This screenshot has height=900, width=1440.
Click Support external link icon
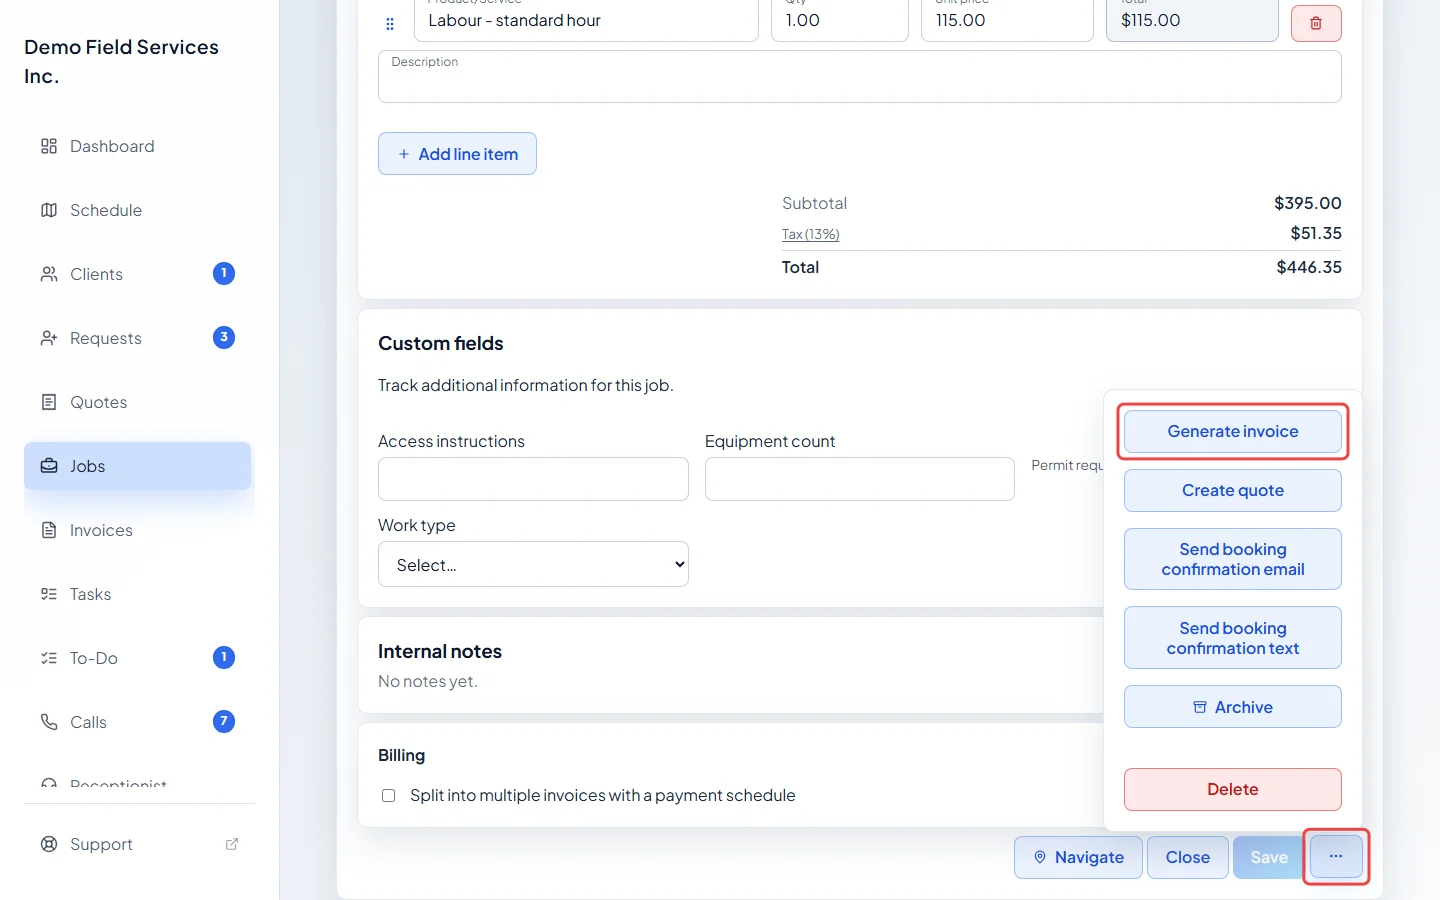click(232, 844)
